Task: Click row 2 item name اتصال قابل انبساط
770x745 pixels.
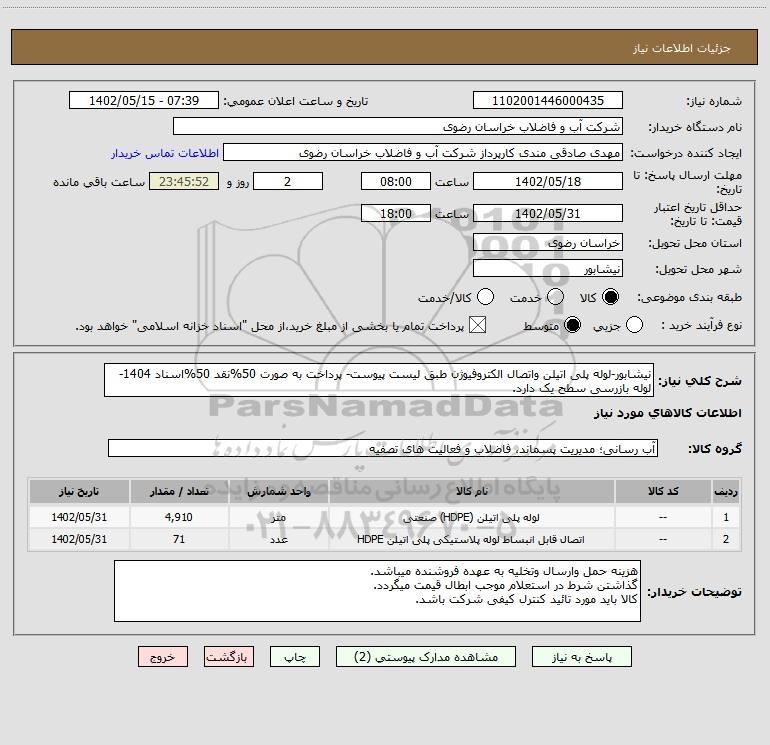Action: [470, 539]
